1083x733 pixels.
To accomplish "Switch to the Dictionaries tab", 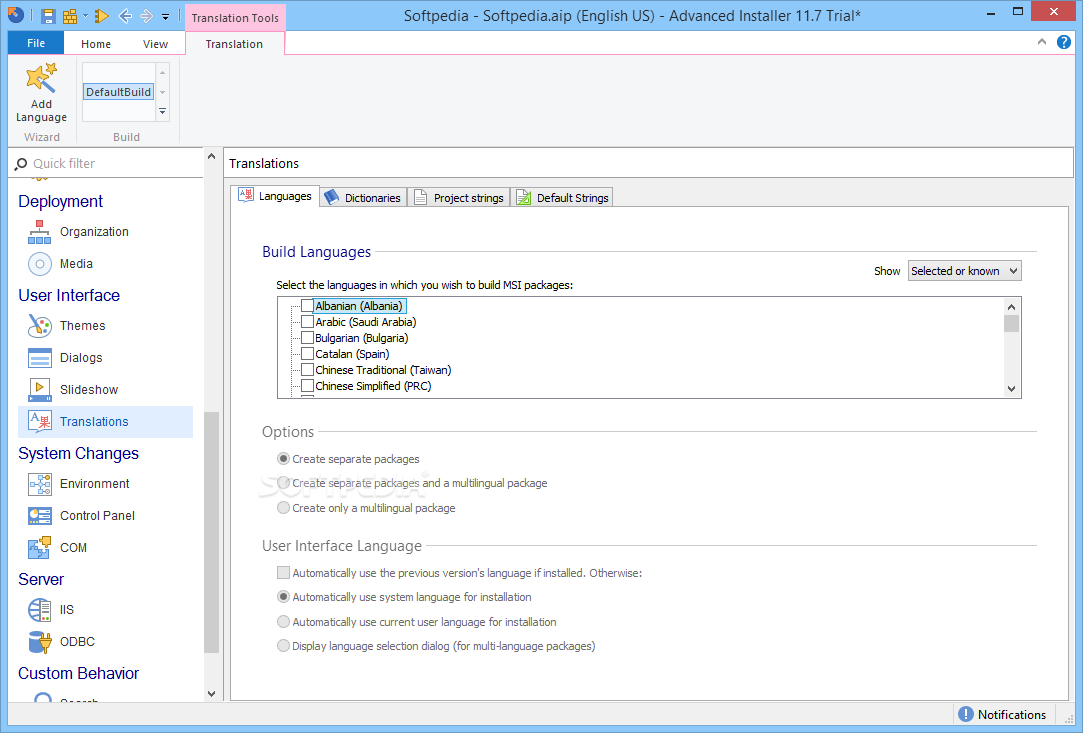I will point(363,198).
